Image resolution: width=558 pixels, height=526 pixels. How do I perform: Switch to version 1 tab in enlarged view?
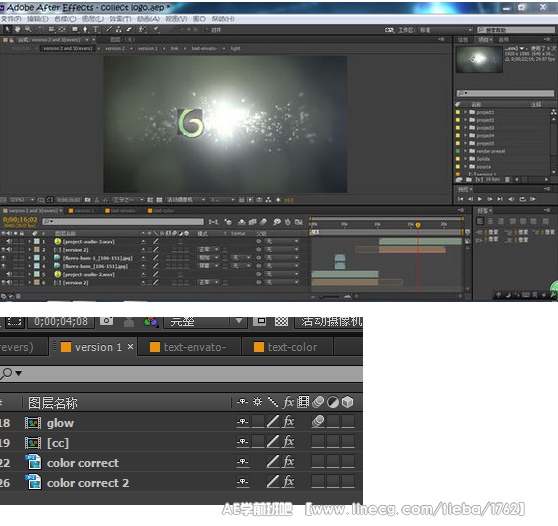click(92, 347)
